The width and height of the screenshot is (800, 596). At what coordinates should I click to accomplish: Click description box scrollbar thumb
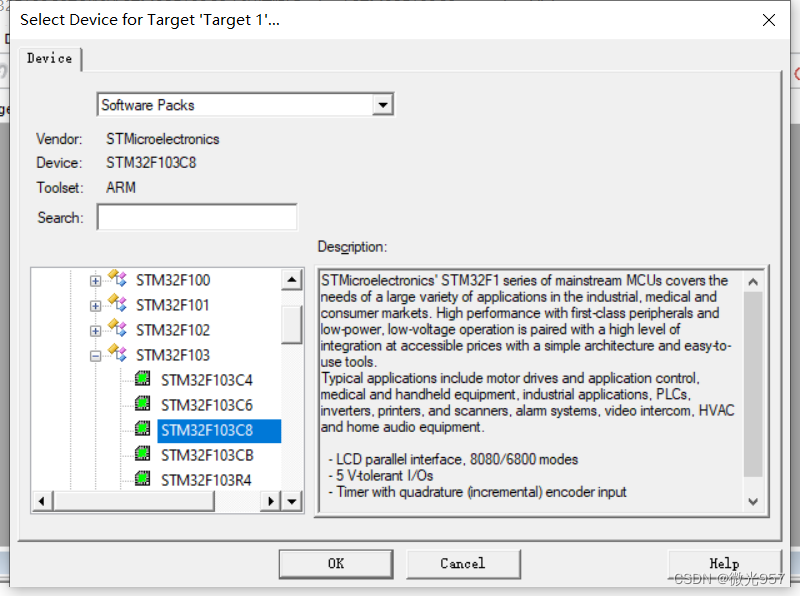(753, 384)
